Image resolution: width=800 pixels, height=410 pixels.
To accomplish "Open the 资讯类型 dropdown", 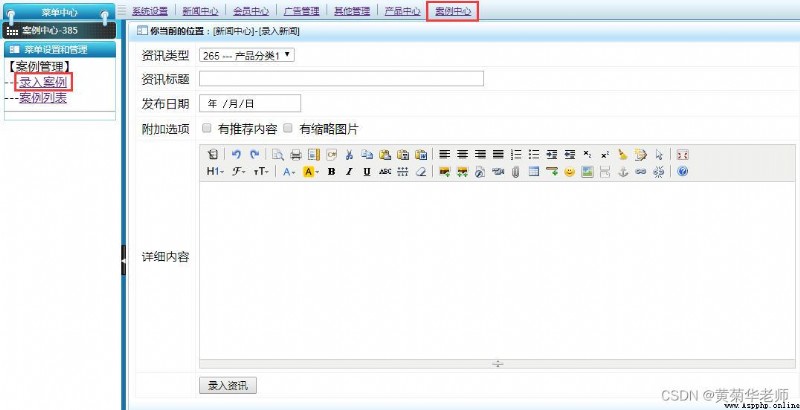I will [247, 55].
